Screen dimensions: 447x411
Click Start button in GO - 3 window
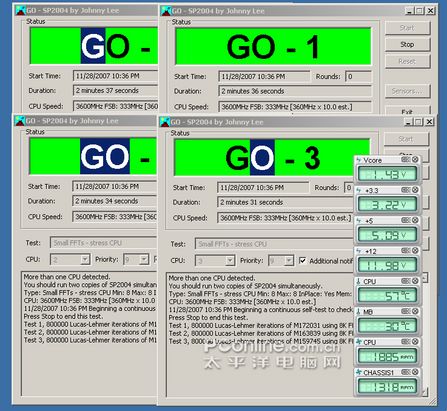(406, 139)
